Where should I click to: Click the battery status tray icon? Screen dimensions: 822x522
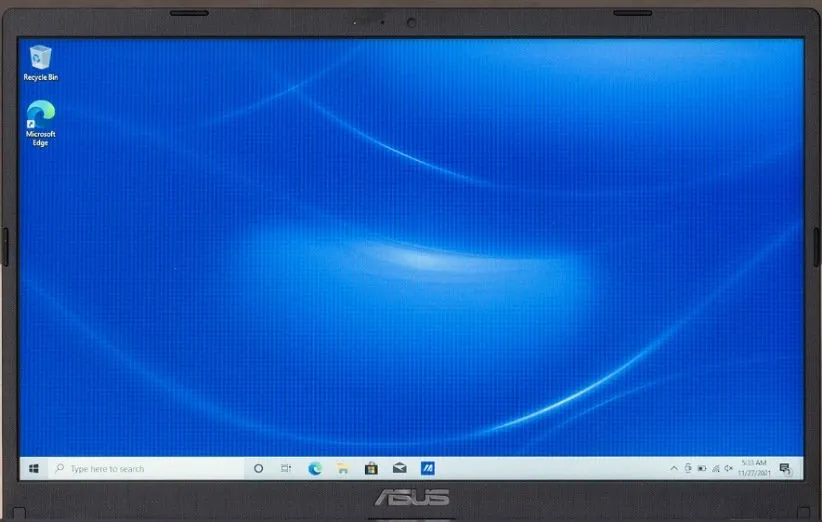pos(701,468)
